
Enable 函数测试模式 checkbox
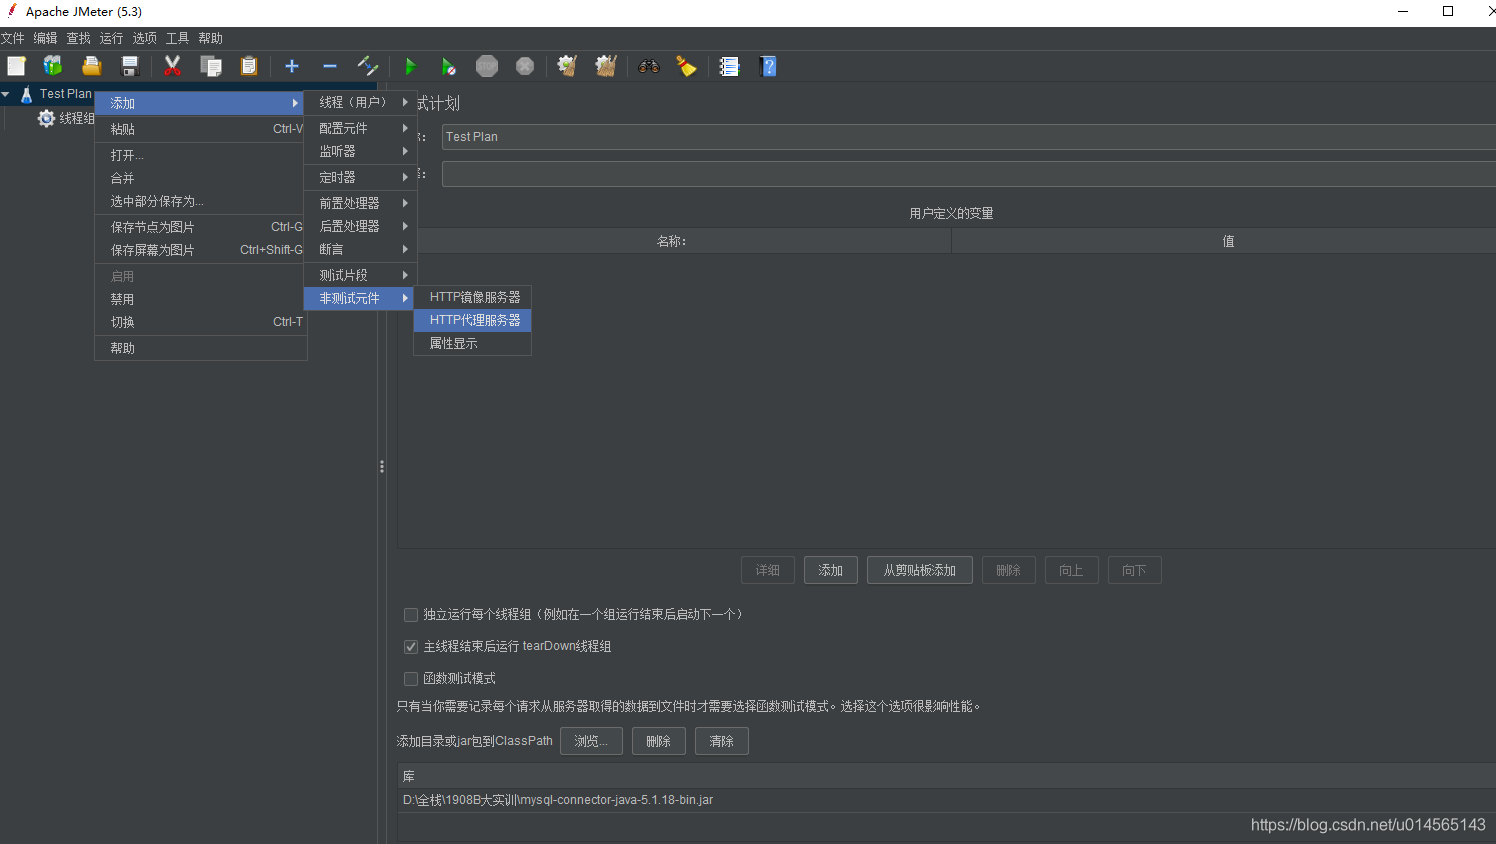[410, 679]
